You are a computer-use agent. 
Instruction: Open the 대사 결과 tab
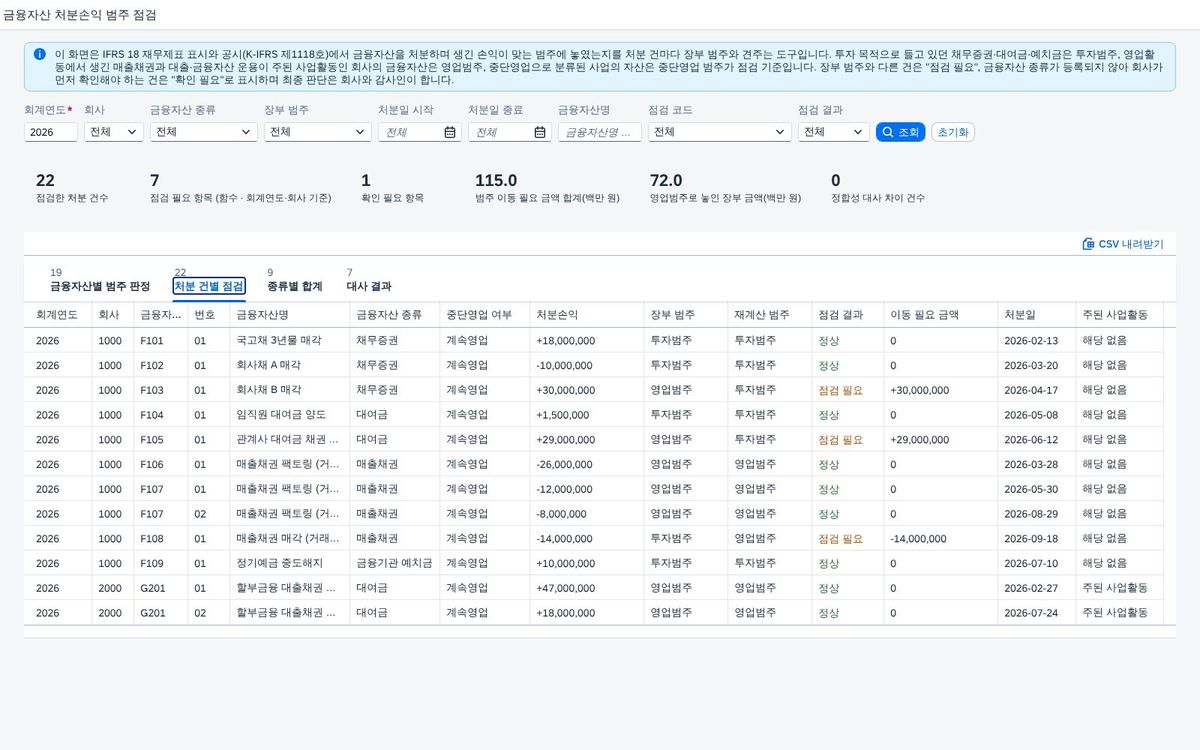[369, 286]
